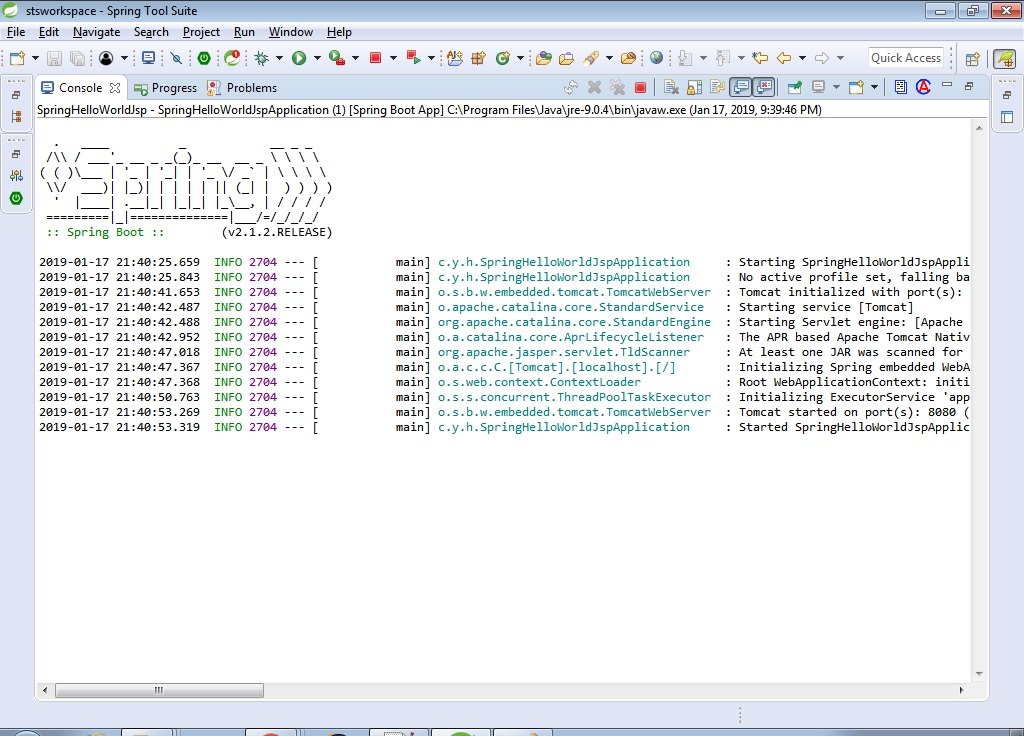The height and width of the screenshot is (736, 1024).
Task: Terminate the process with console red stop button
Action: coord(641,88)
